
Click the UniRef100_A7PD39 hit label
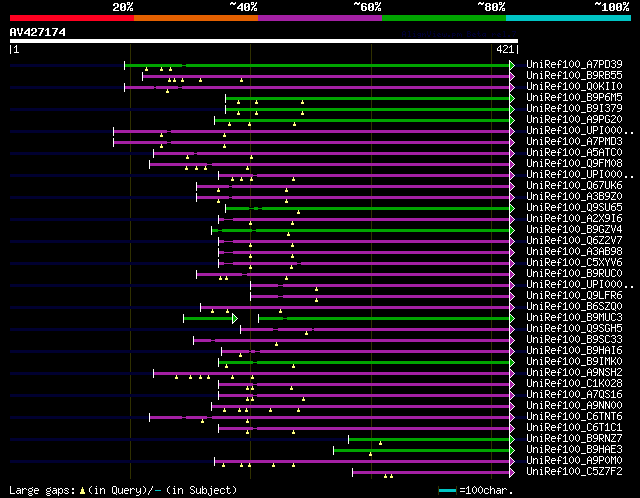[x=574, y=64]
